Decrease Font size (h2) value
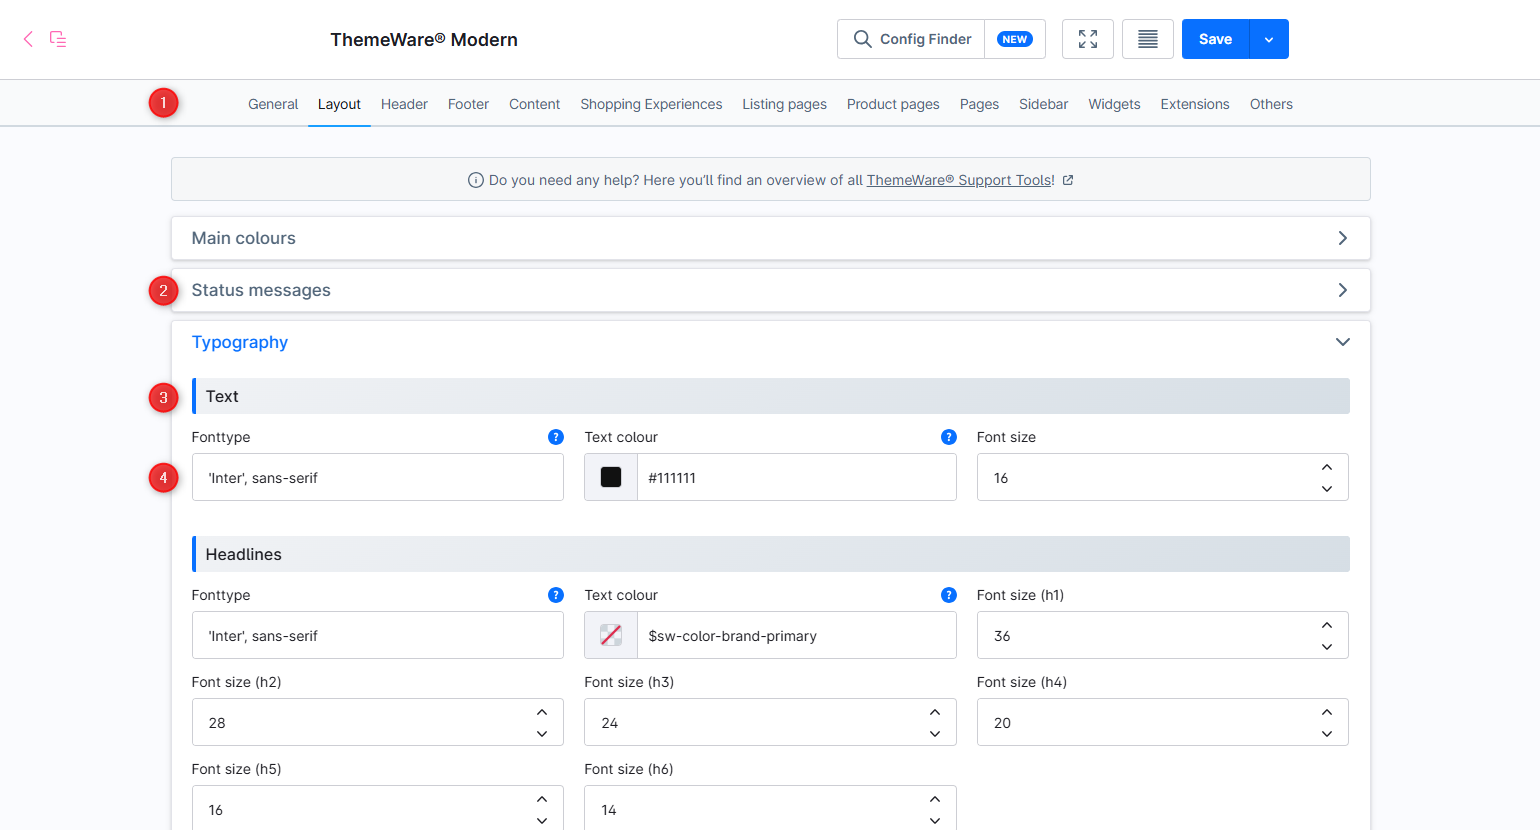The width and height of the screenshot is (1540, 830). (542, 734)
